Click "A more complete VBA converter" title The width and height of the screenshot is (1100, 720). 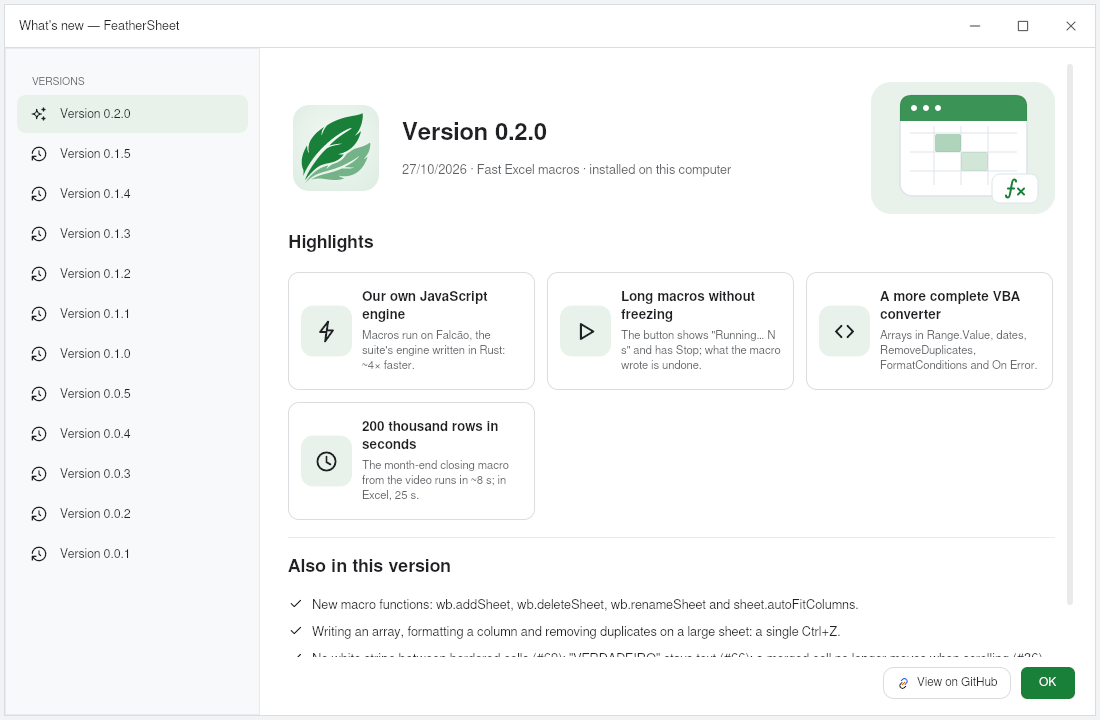950,305
